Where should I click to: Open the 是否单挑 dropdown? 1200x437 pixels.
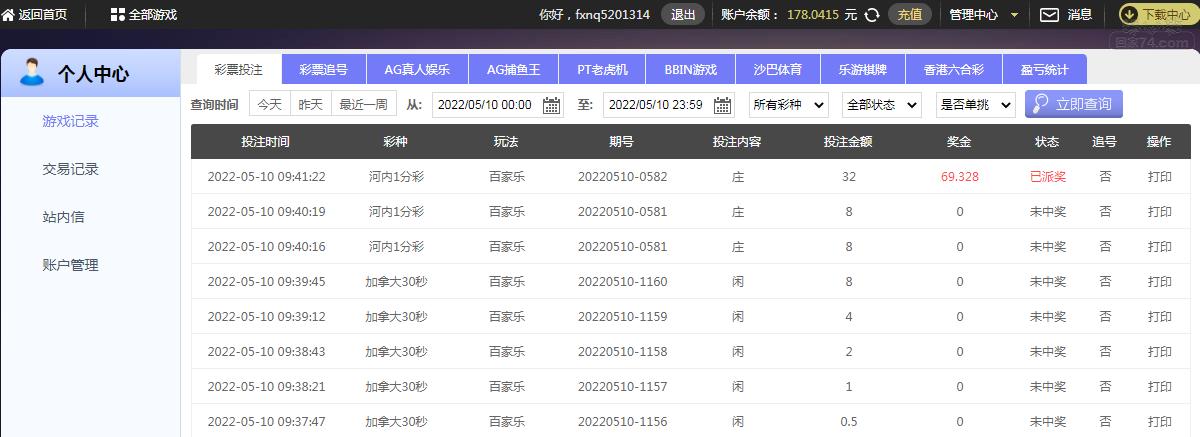pyautogui.click(x=974, y=105)
